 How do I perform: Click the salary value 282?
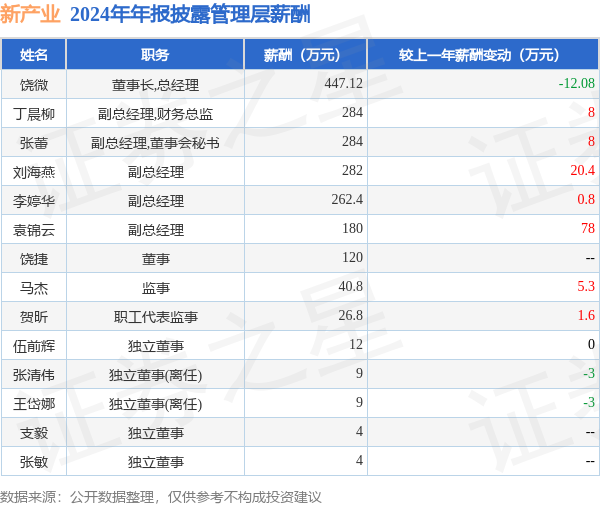(x=352, y=170)
